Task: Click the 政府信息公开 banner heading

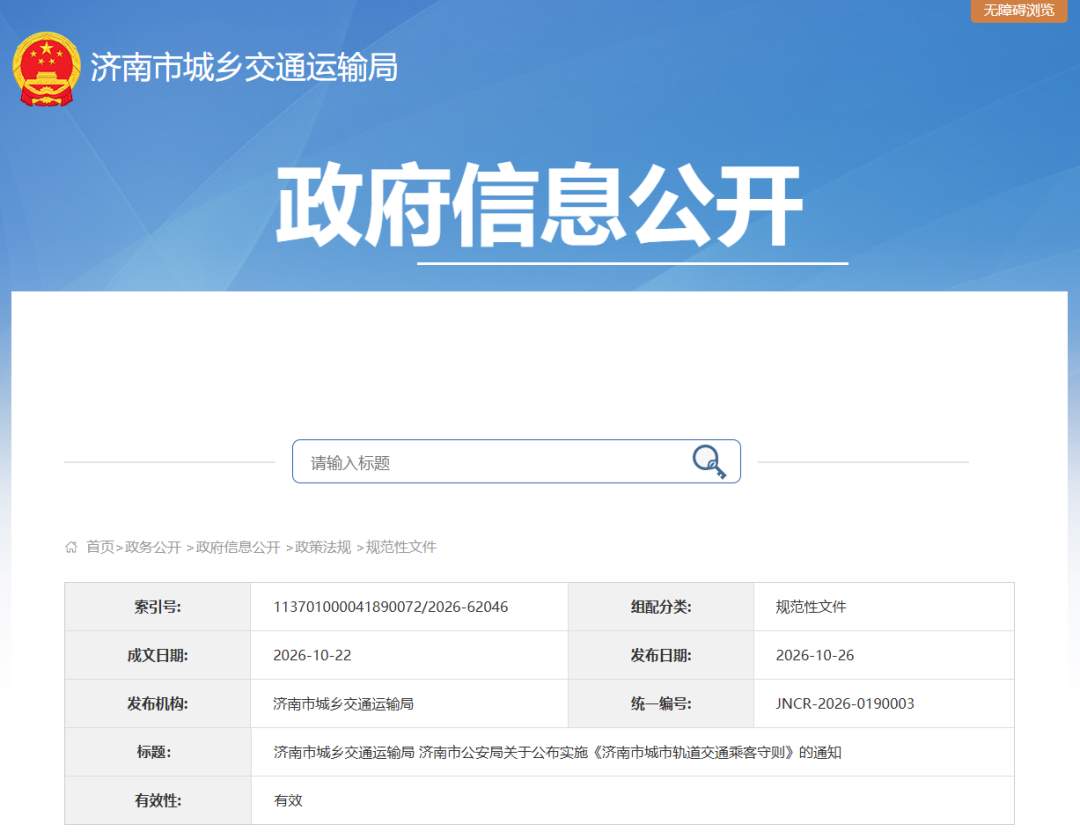Action: [539, 205]
